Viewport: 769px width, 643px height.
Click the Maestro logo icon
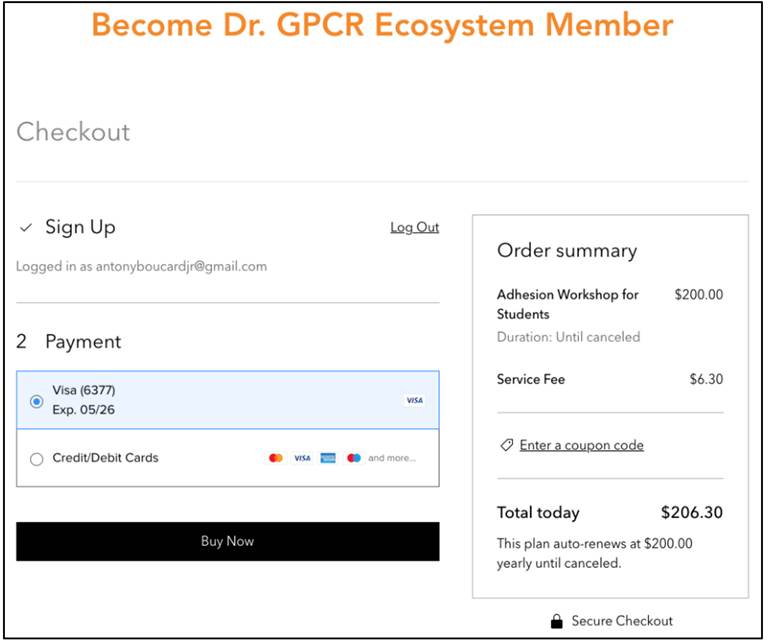click(353, 458)
